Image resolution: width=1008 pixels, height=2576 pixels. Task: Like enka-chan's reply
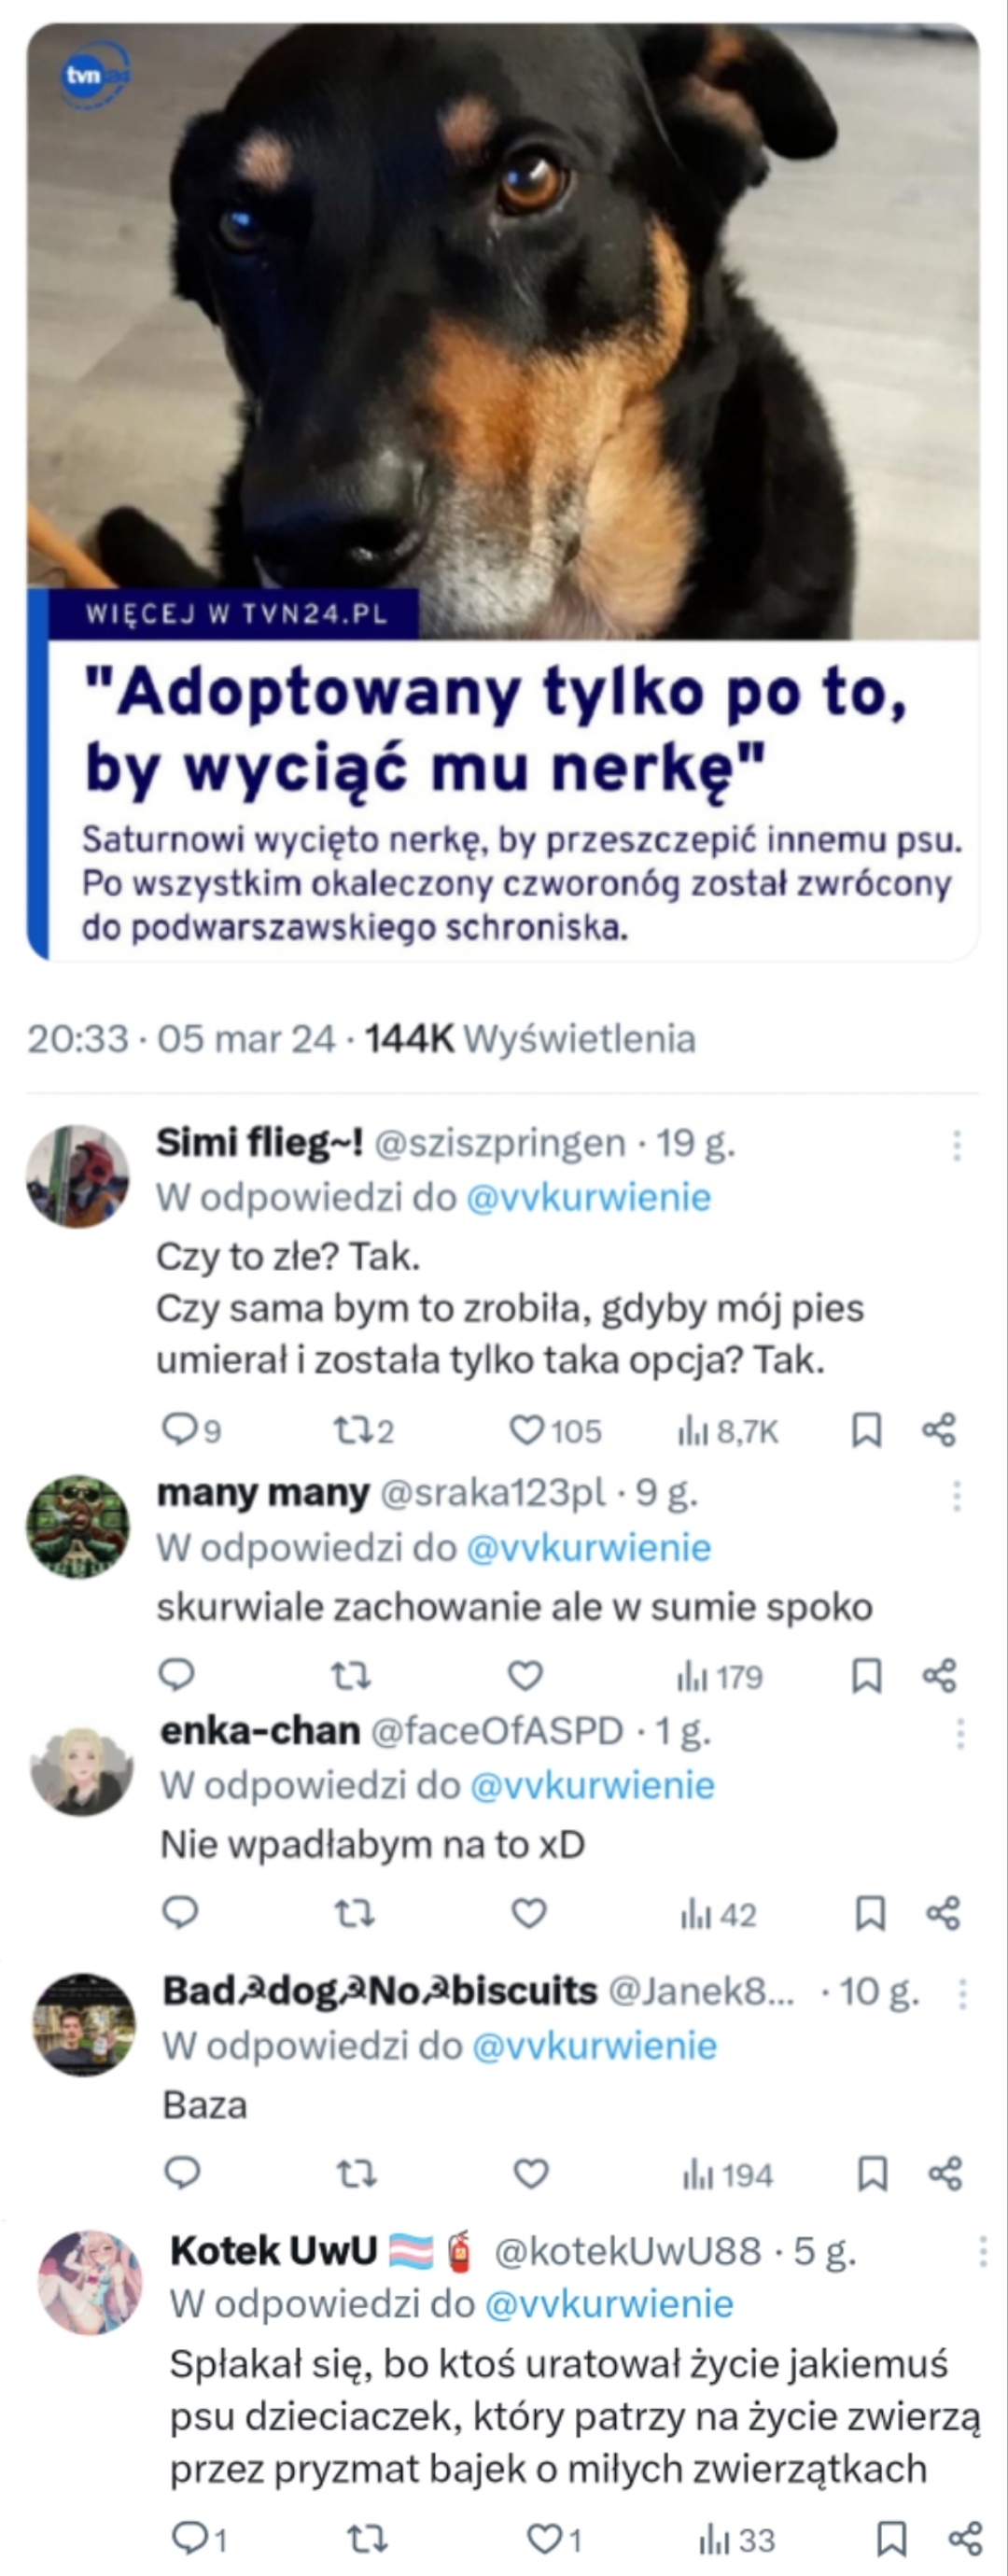[528, 1913]
